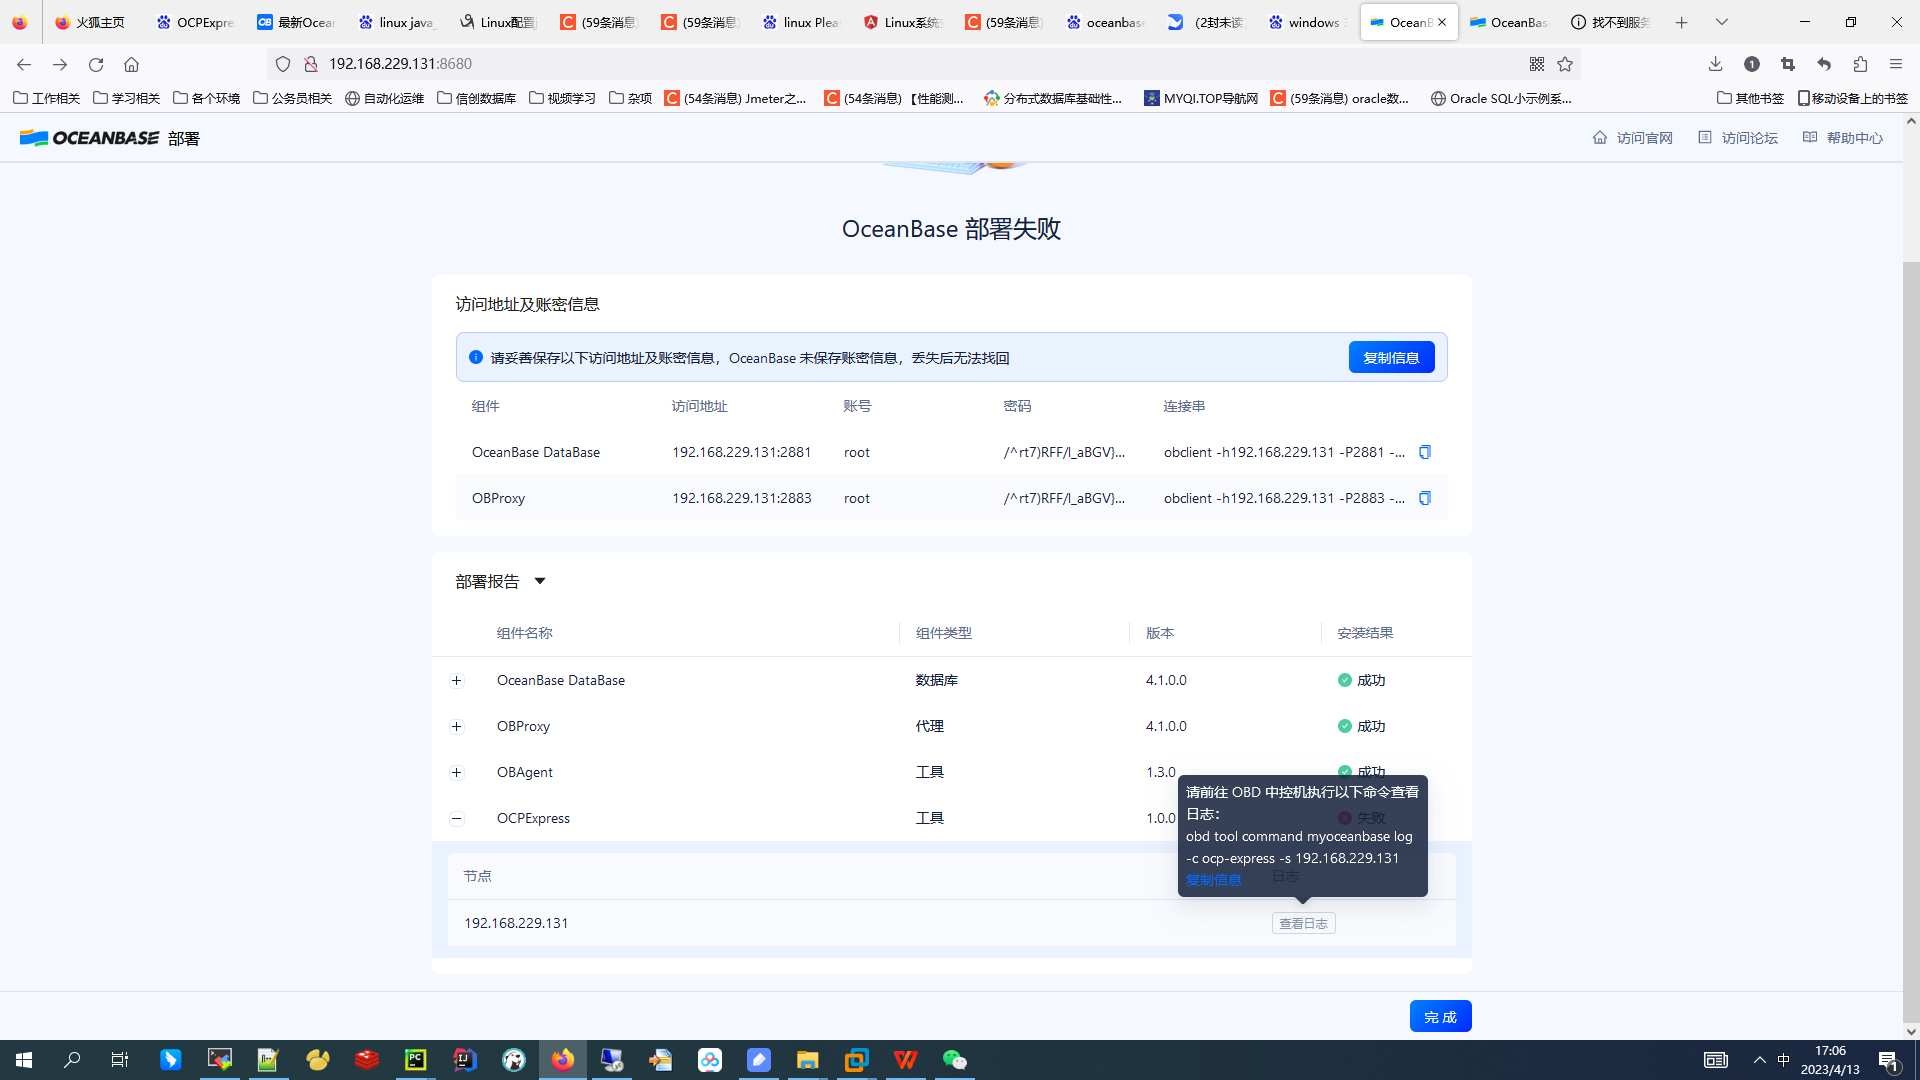The width and height of the screenshot is (1920, 1080).
Task: Copy OceanBase DataBase connection string
Action: click(x=1425, y=452)
